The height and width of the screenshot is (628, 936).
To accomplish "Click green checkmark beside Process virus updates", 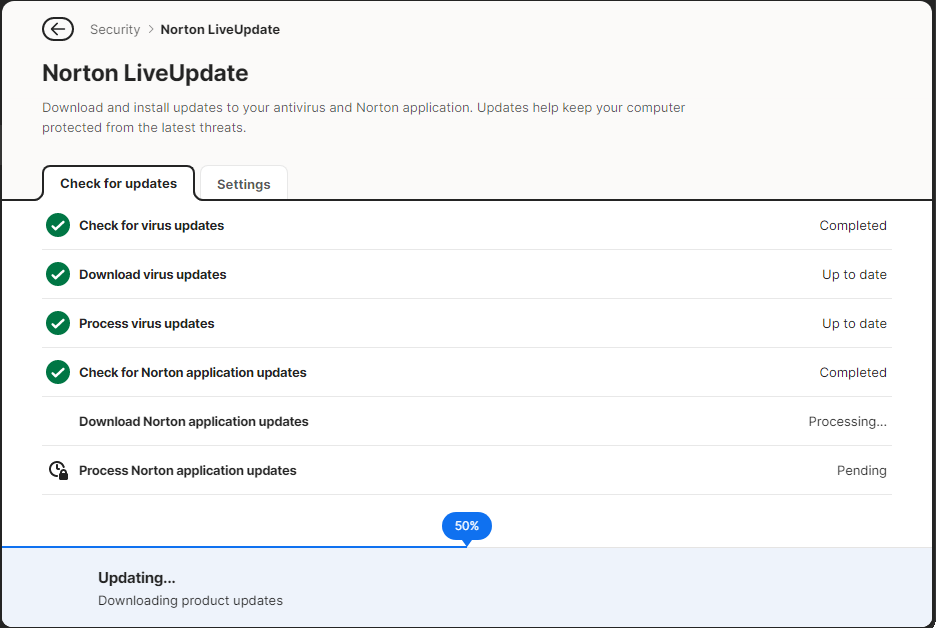I will coord(58,323).
